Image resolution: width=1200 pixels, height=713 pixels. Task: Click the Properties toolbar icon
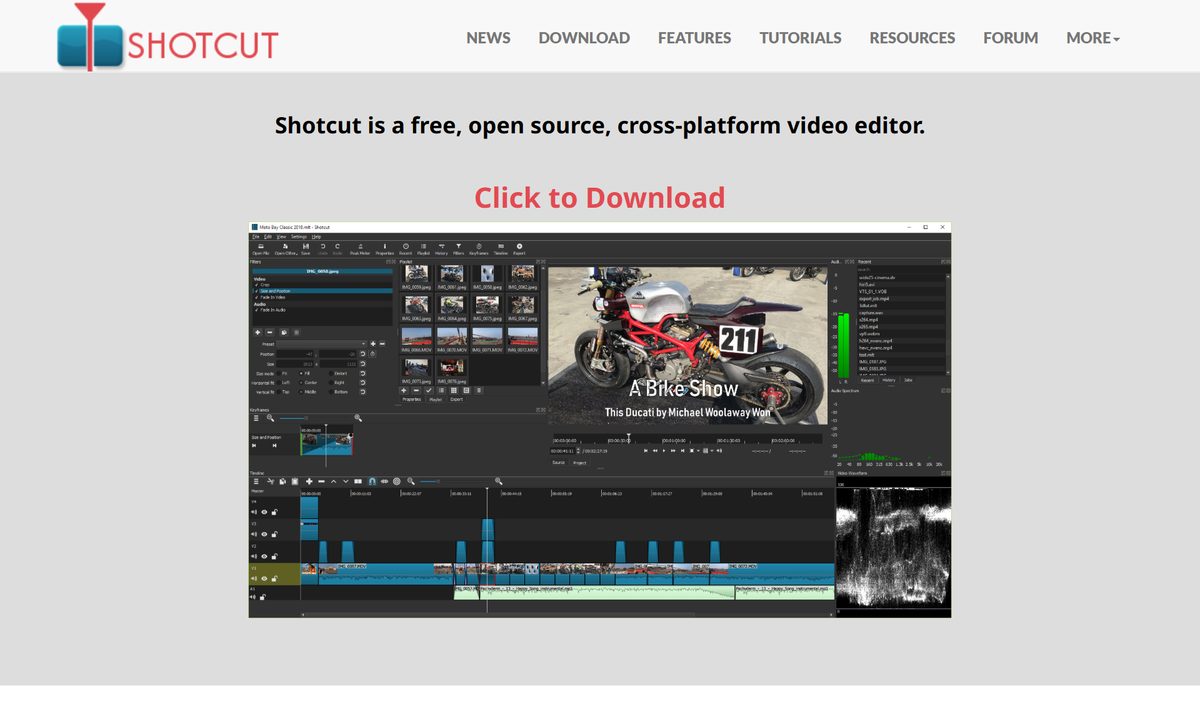385,246
